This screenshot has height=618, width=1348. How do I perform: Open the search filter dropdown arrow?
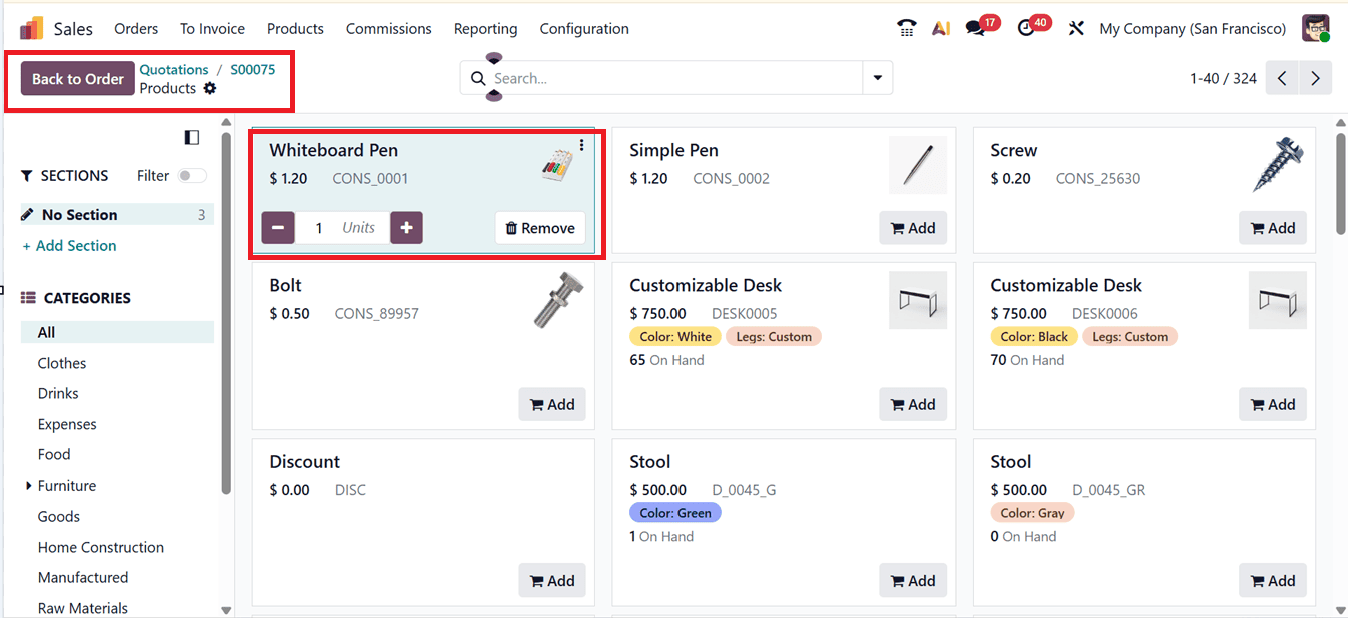coord(877,77)
